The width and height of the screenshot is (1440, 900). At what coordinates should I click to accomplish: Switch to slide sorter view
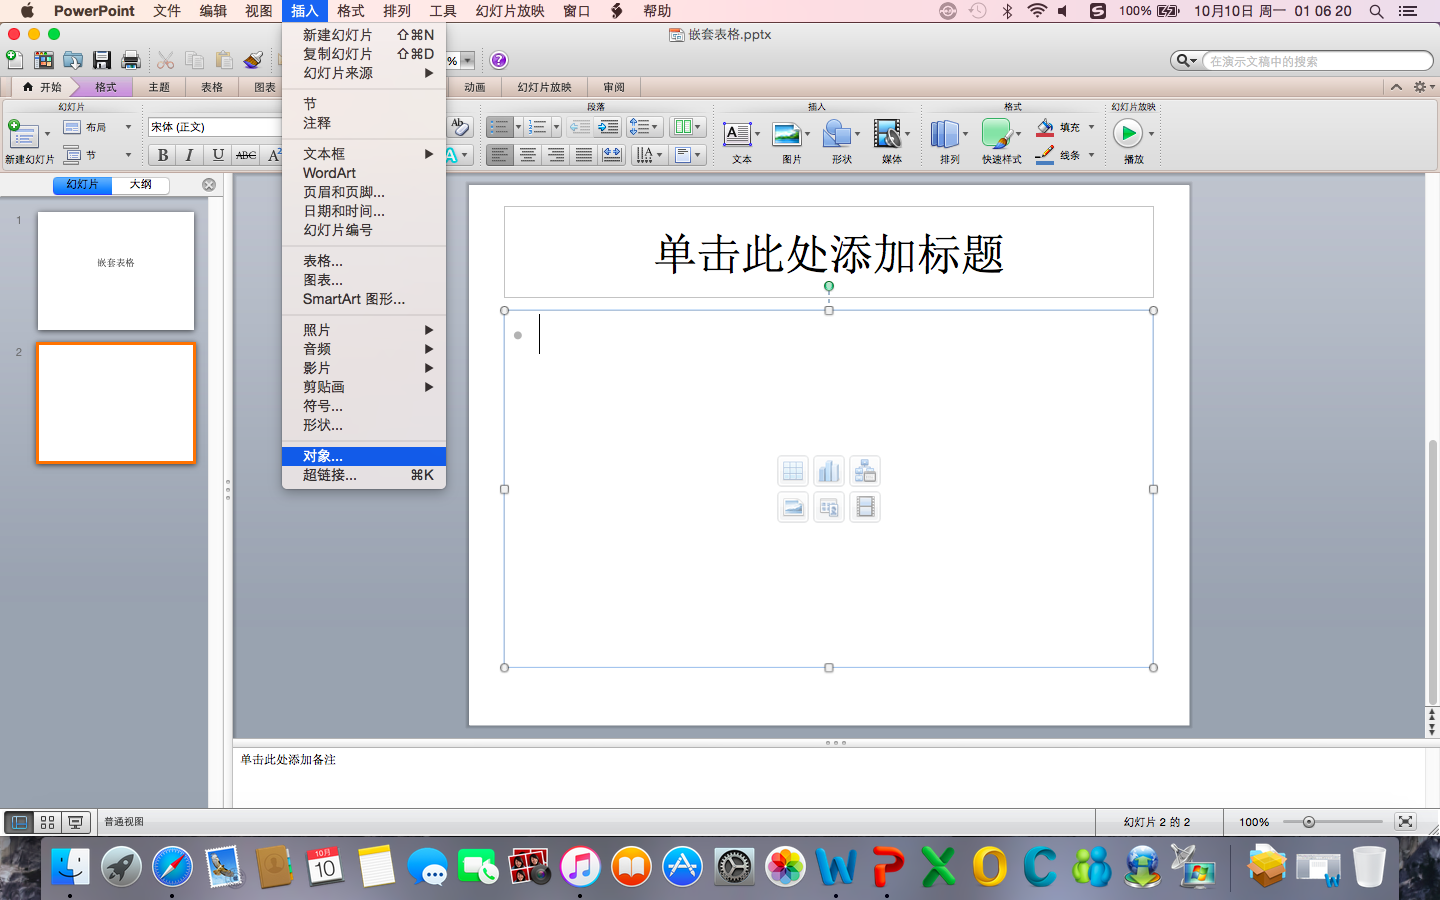tap(47, 822)
